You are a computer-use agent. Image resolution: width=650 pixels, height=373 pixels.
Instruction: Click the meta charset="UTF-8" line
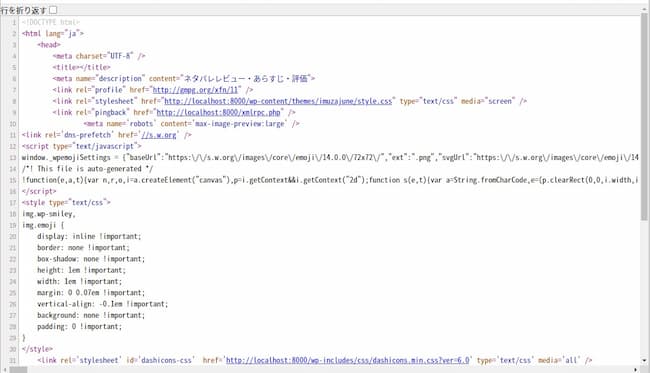click(99, 56)
